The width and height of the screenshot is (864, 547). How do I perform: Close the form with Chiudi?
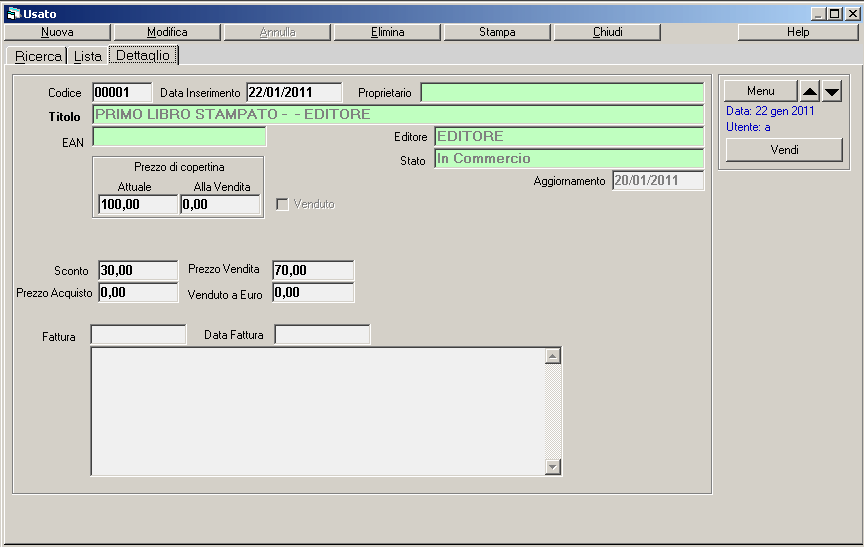[x=607, y=32]
